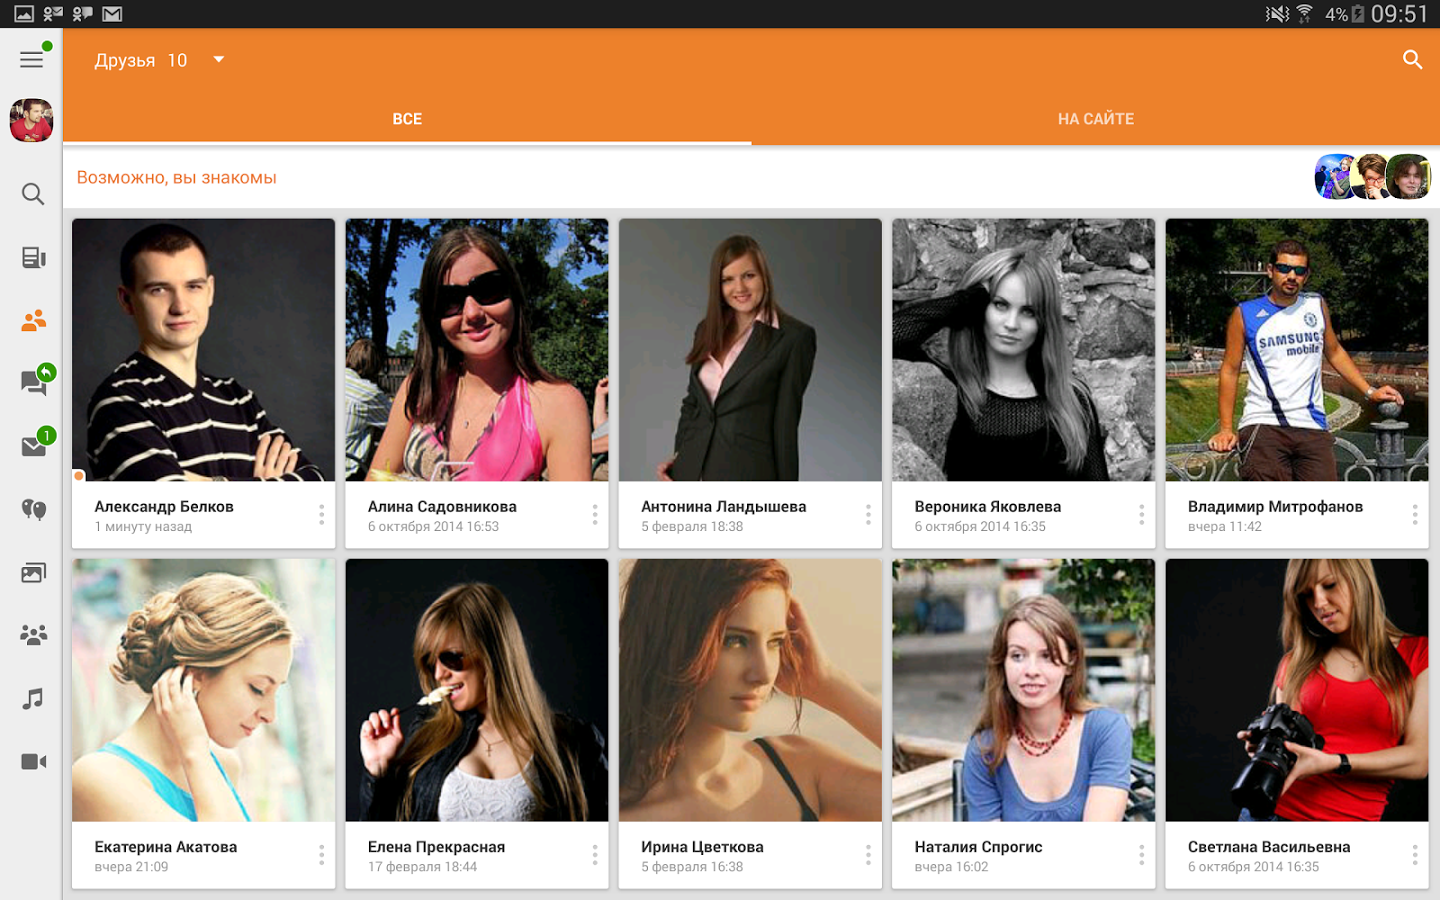
Task: Open options menu for Елена Прекрасная
Action: coord(594,855)
